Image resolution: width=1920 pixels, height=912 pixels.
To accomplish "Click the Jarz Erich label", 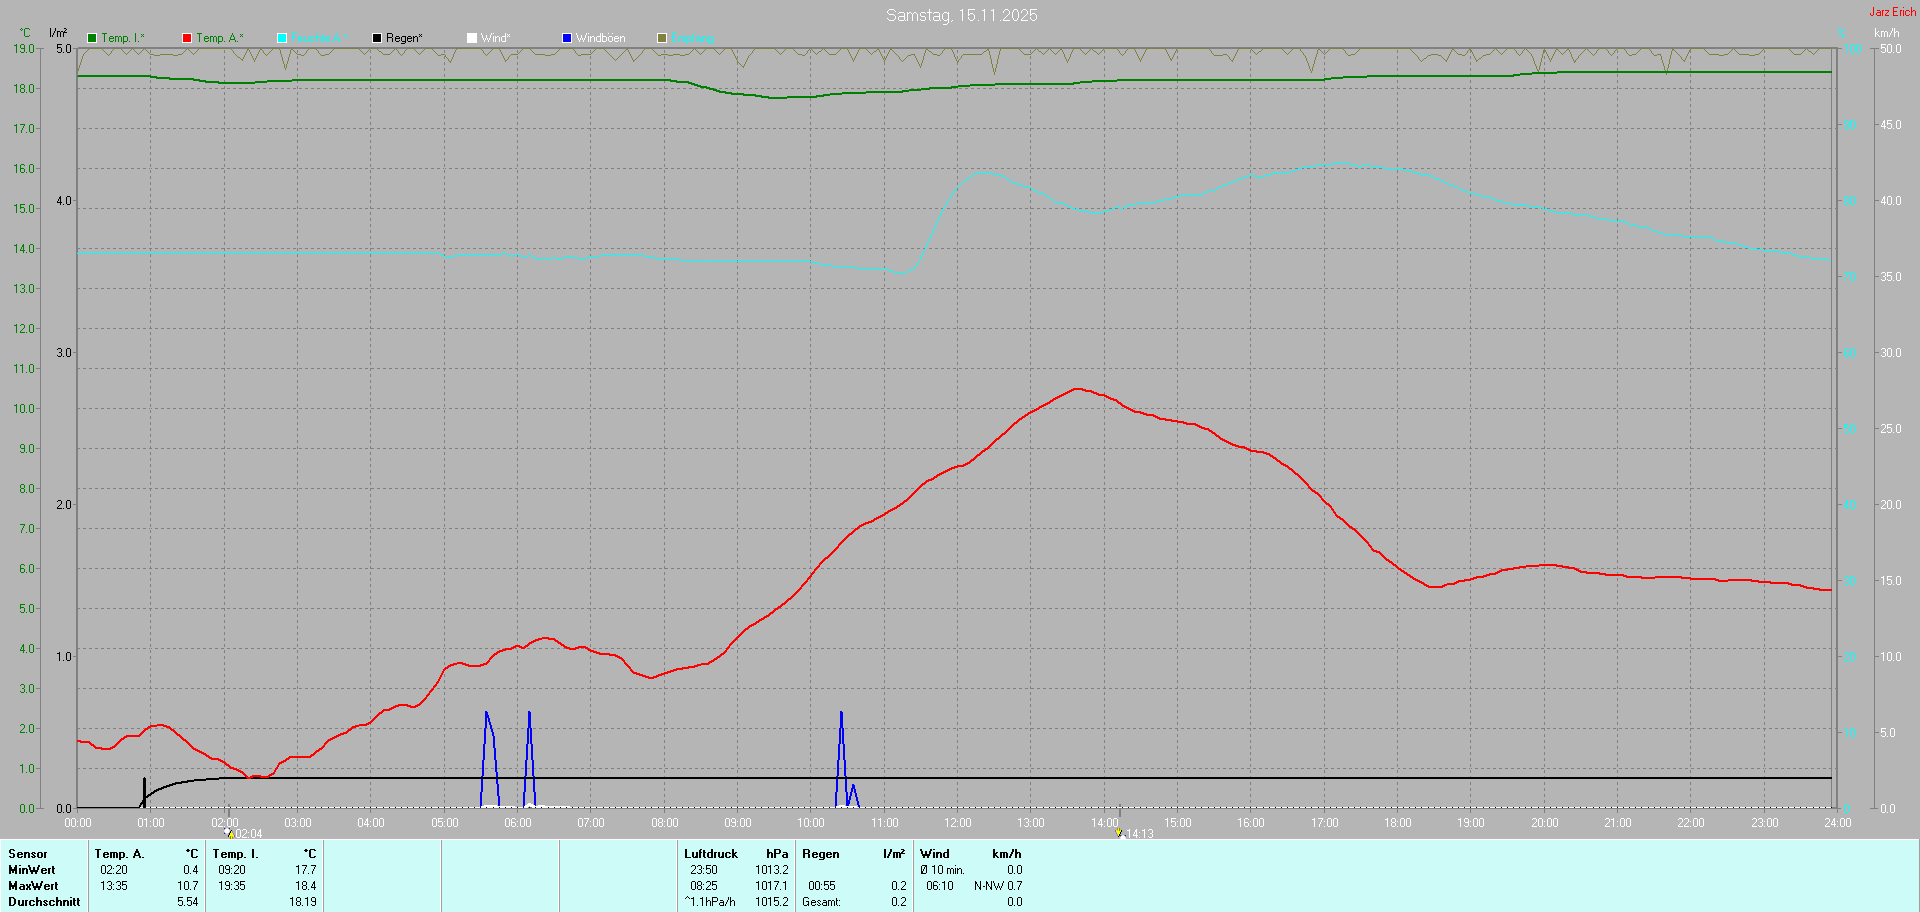I will click(x=1893, y=12).
